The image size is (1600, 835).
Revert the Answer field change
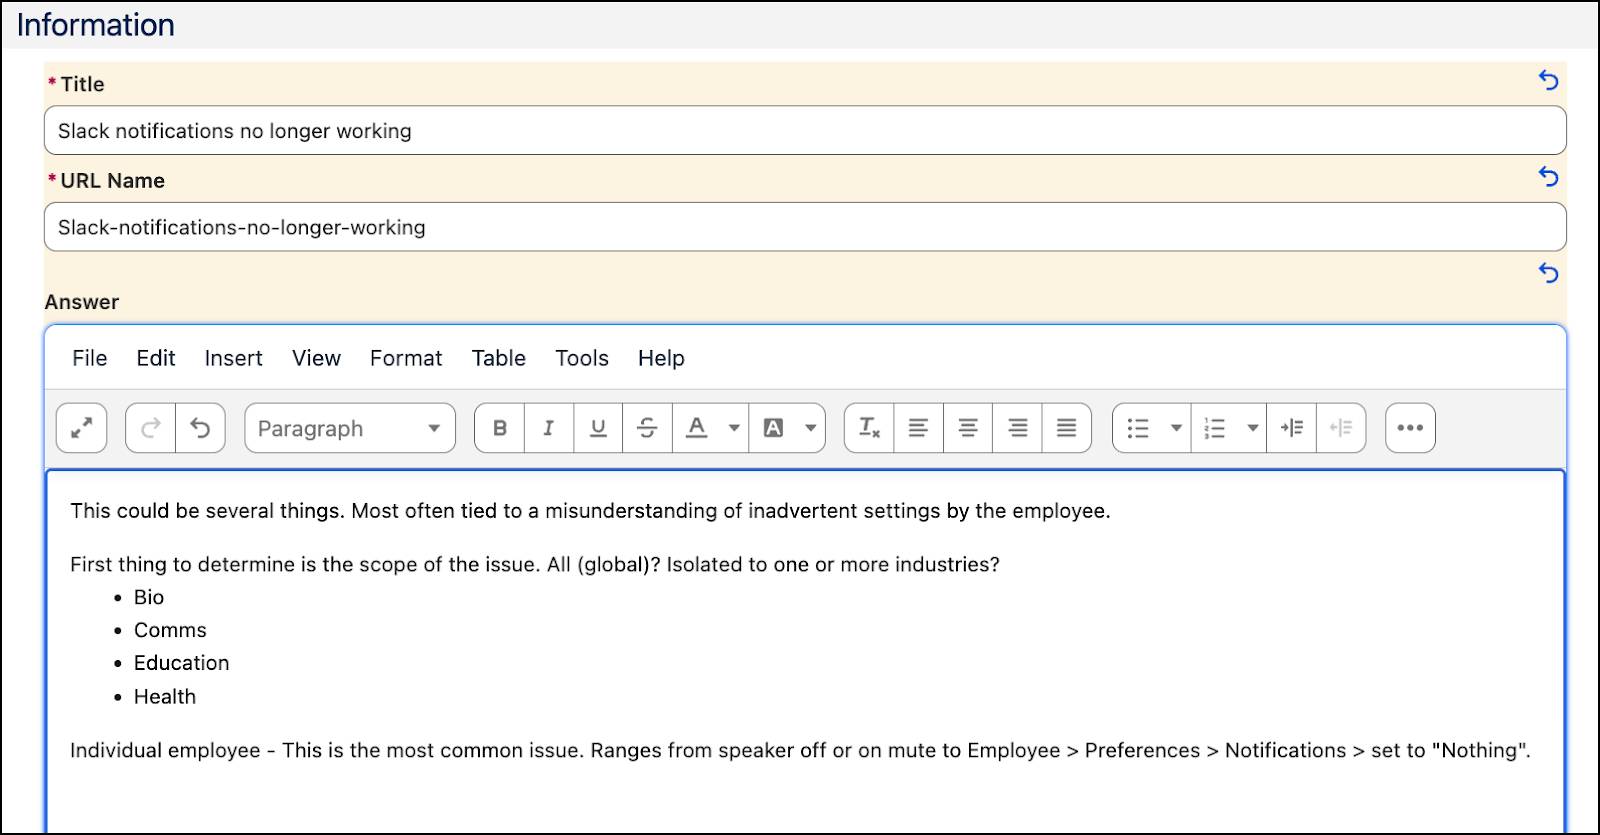click(x=1548, y=273)
